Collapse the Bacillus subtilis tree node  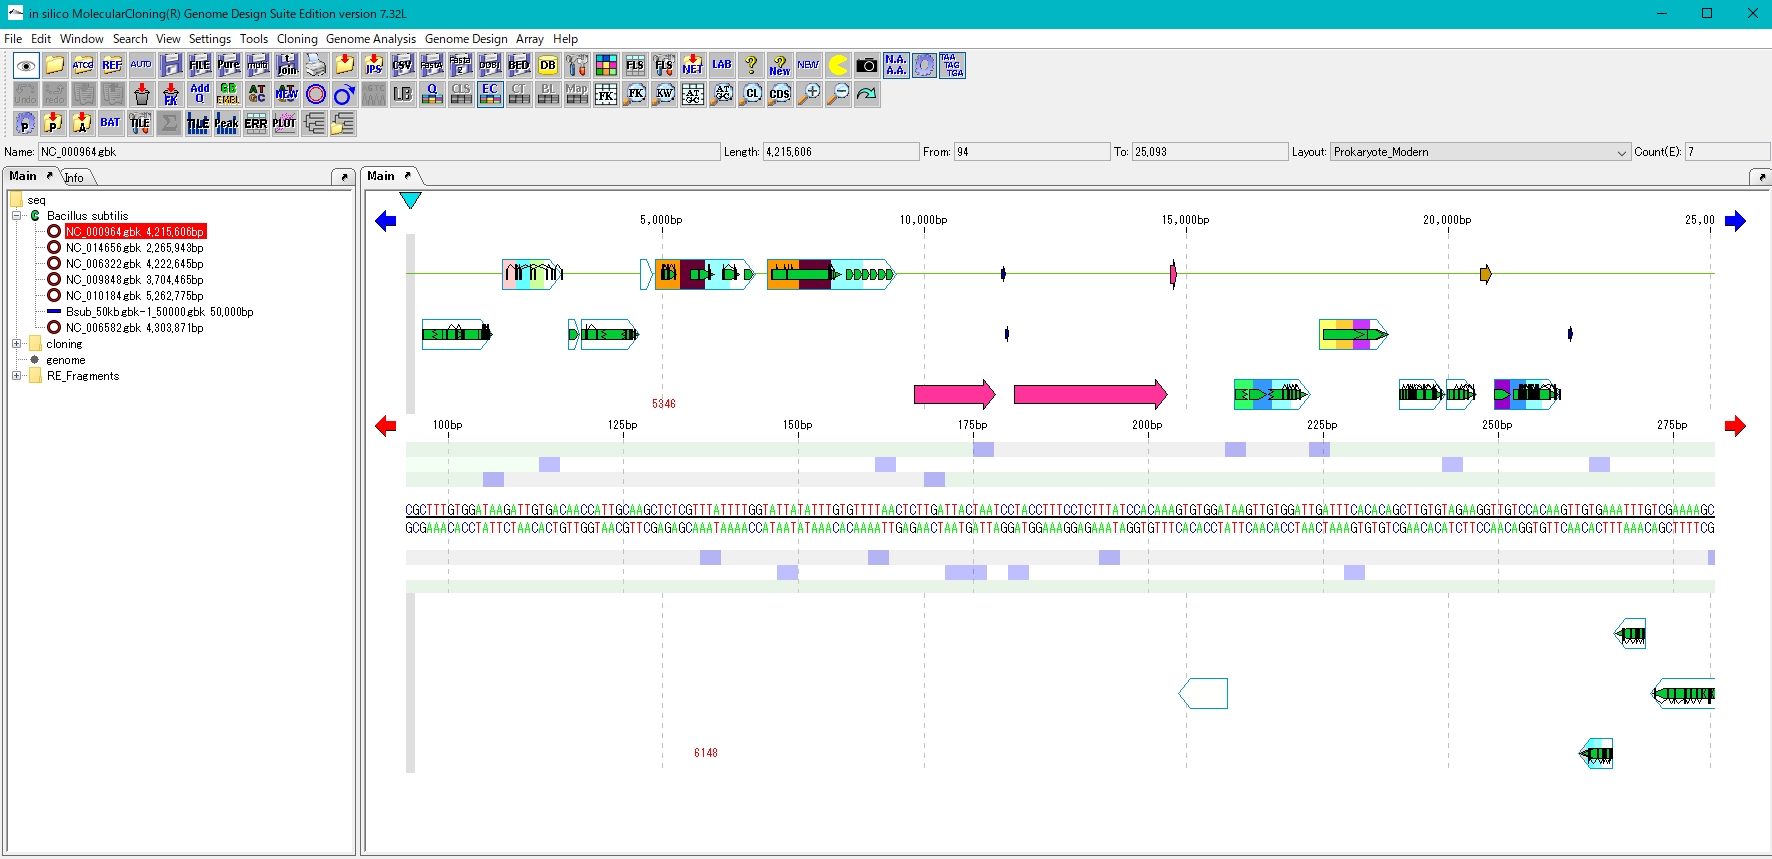click(x=17, y=216)
